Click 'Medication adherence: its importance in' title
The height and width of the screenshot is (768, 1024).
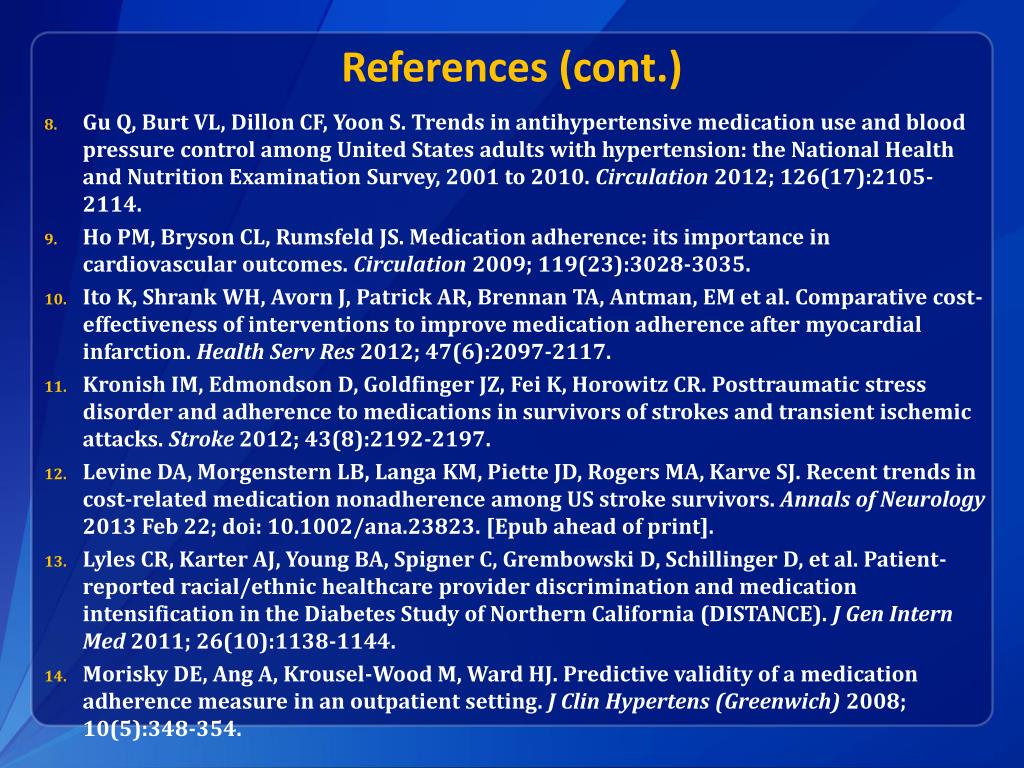coord(619,237)
